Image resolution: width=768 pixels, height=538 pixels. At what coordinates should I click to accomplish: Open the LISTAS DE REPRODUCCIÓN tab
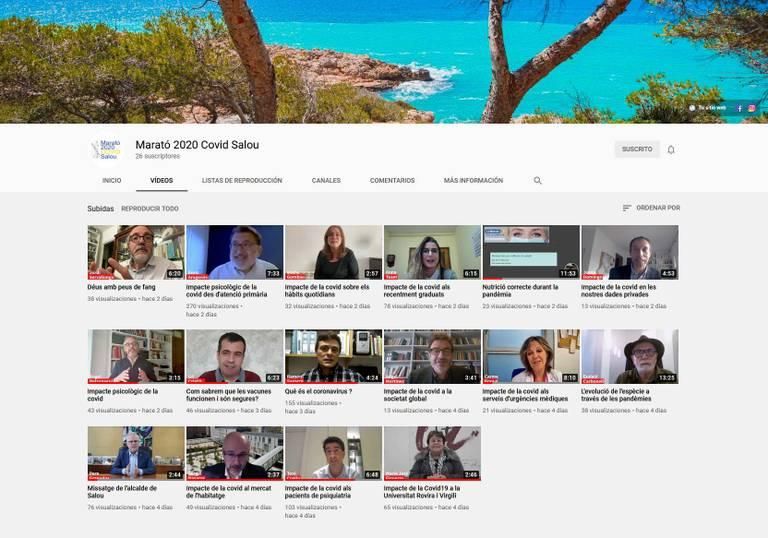point(242,181)
